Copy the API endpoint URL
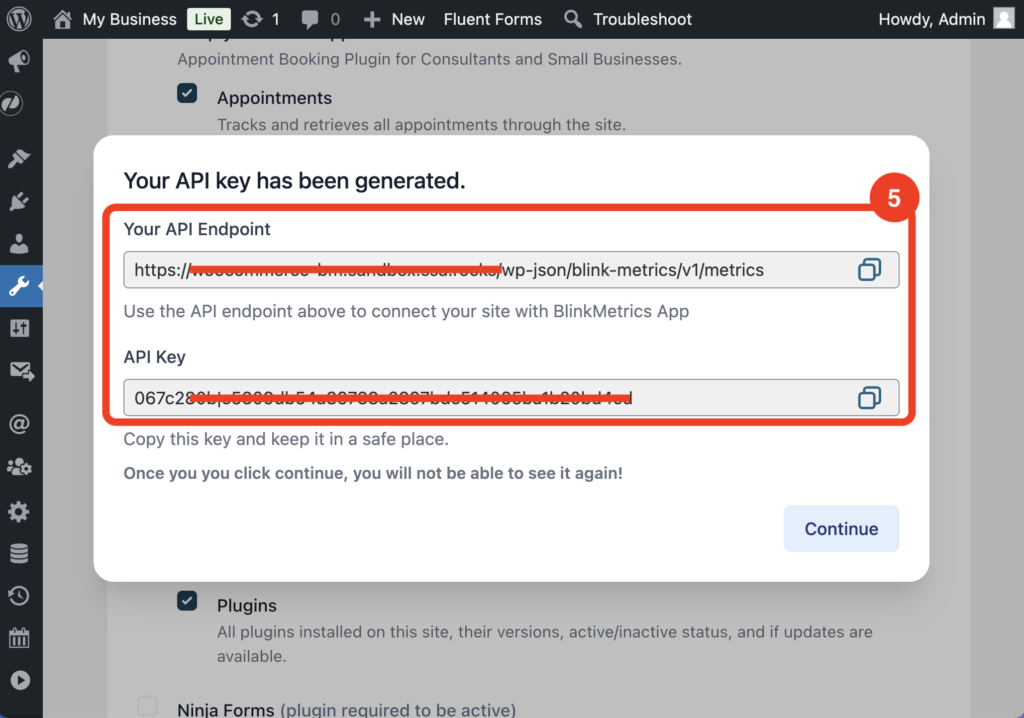This screenshot has height=718, width=1024. tap(869, 270)
